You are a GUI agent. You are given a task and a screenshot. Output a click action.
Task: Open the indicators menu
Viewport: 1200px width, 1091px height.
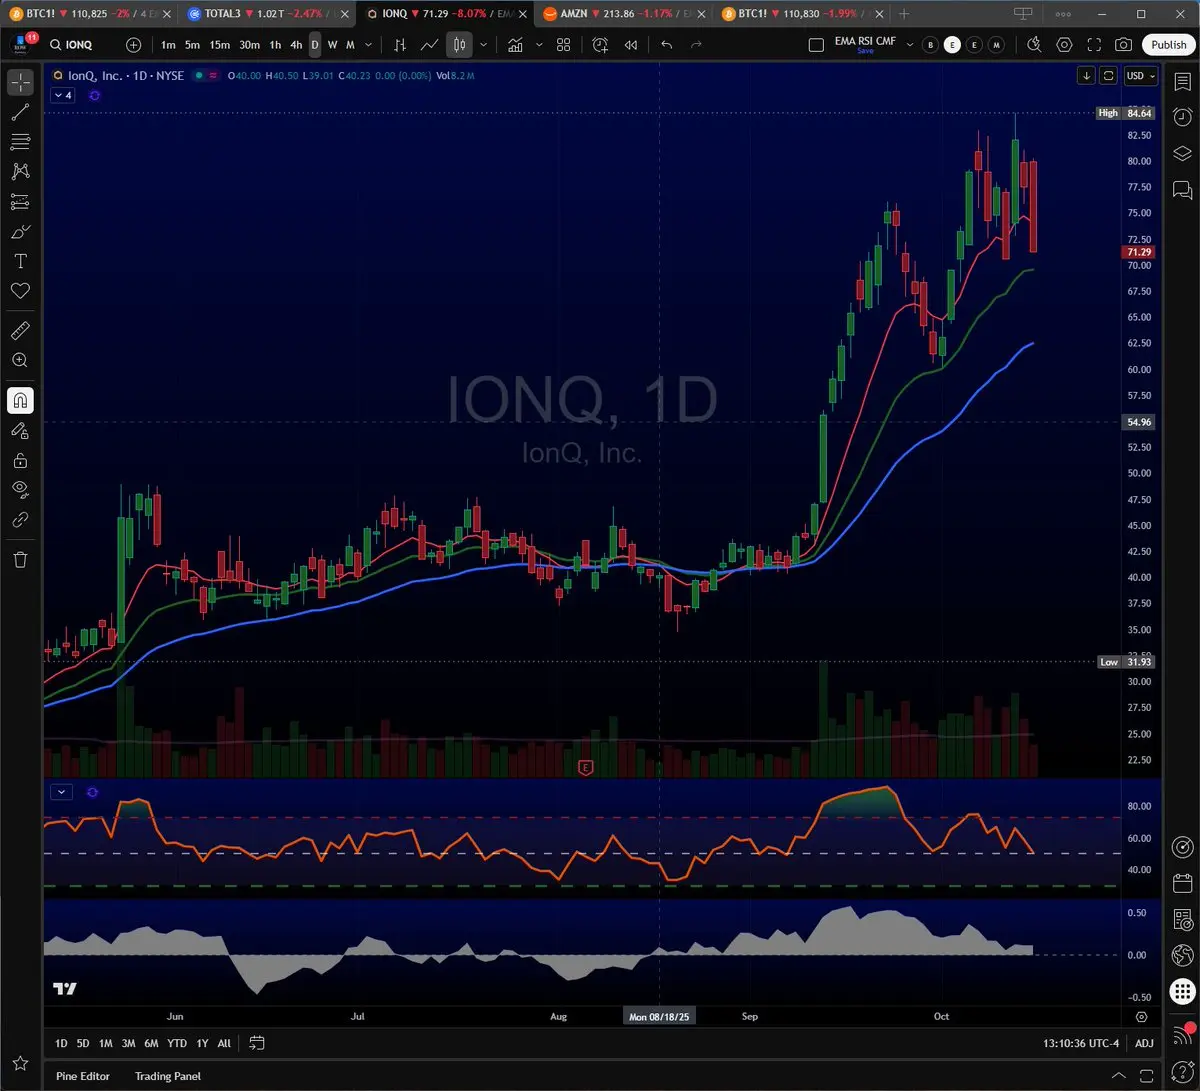[x=515, y=45]
